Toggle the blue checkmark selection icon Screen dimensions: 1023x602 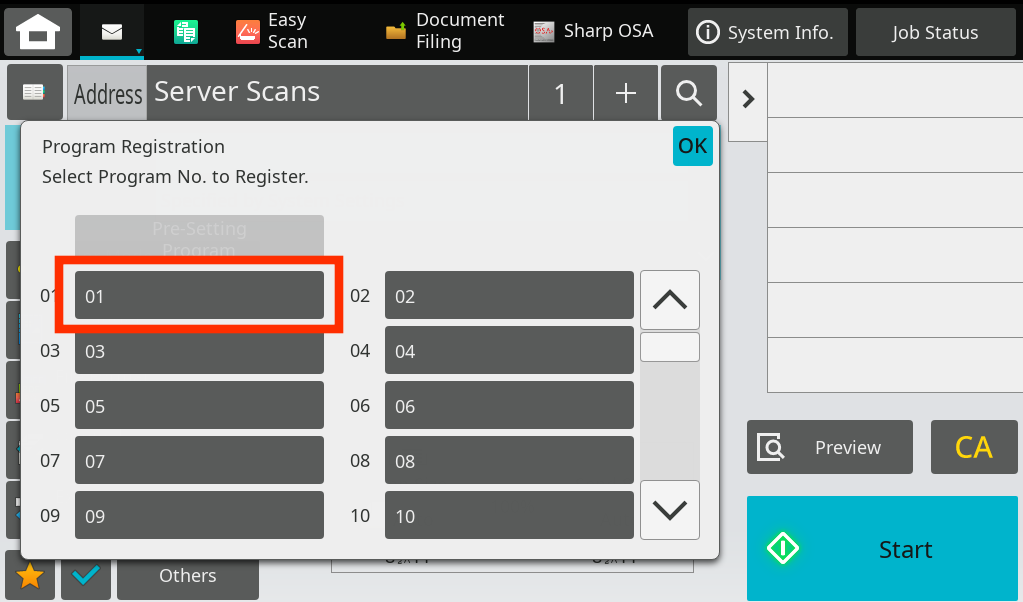pyautogui.click(x=85, y=576)
